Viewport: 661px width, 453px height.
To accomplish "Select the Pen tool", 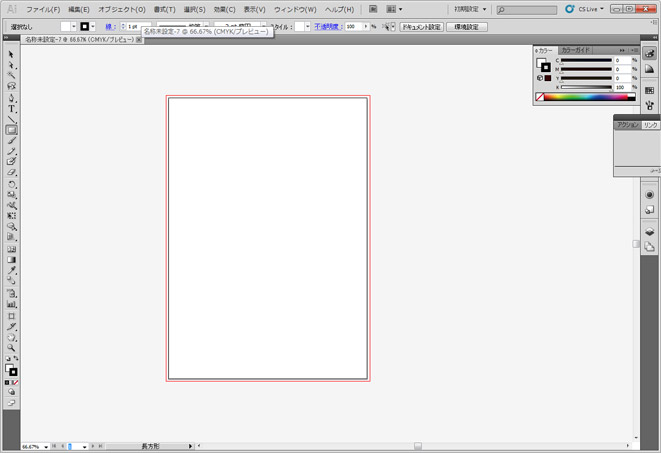I will (12, 97).
